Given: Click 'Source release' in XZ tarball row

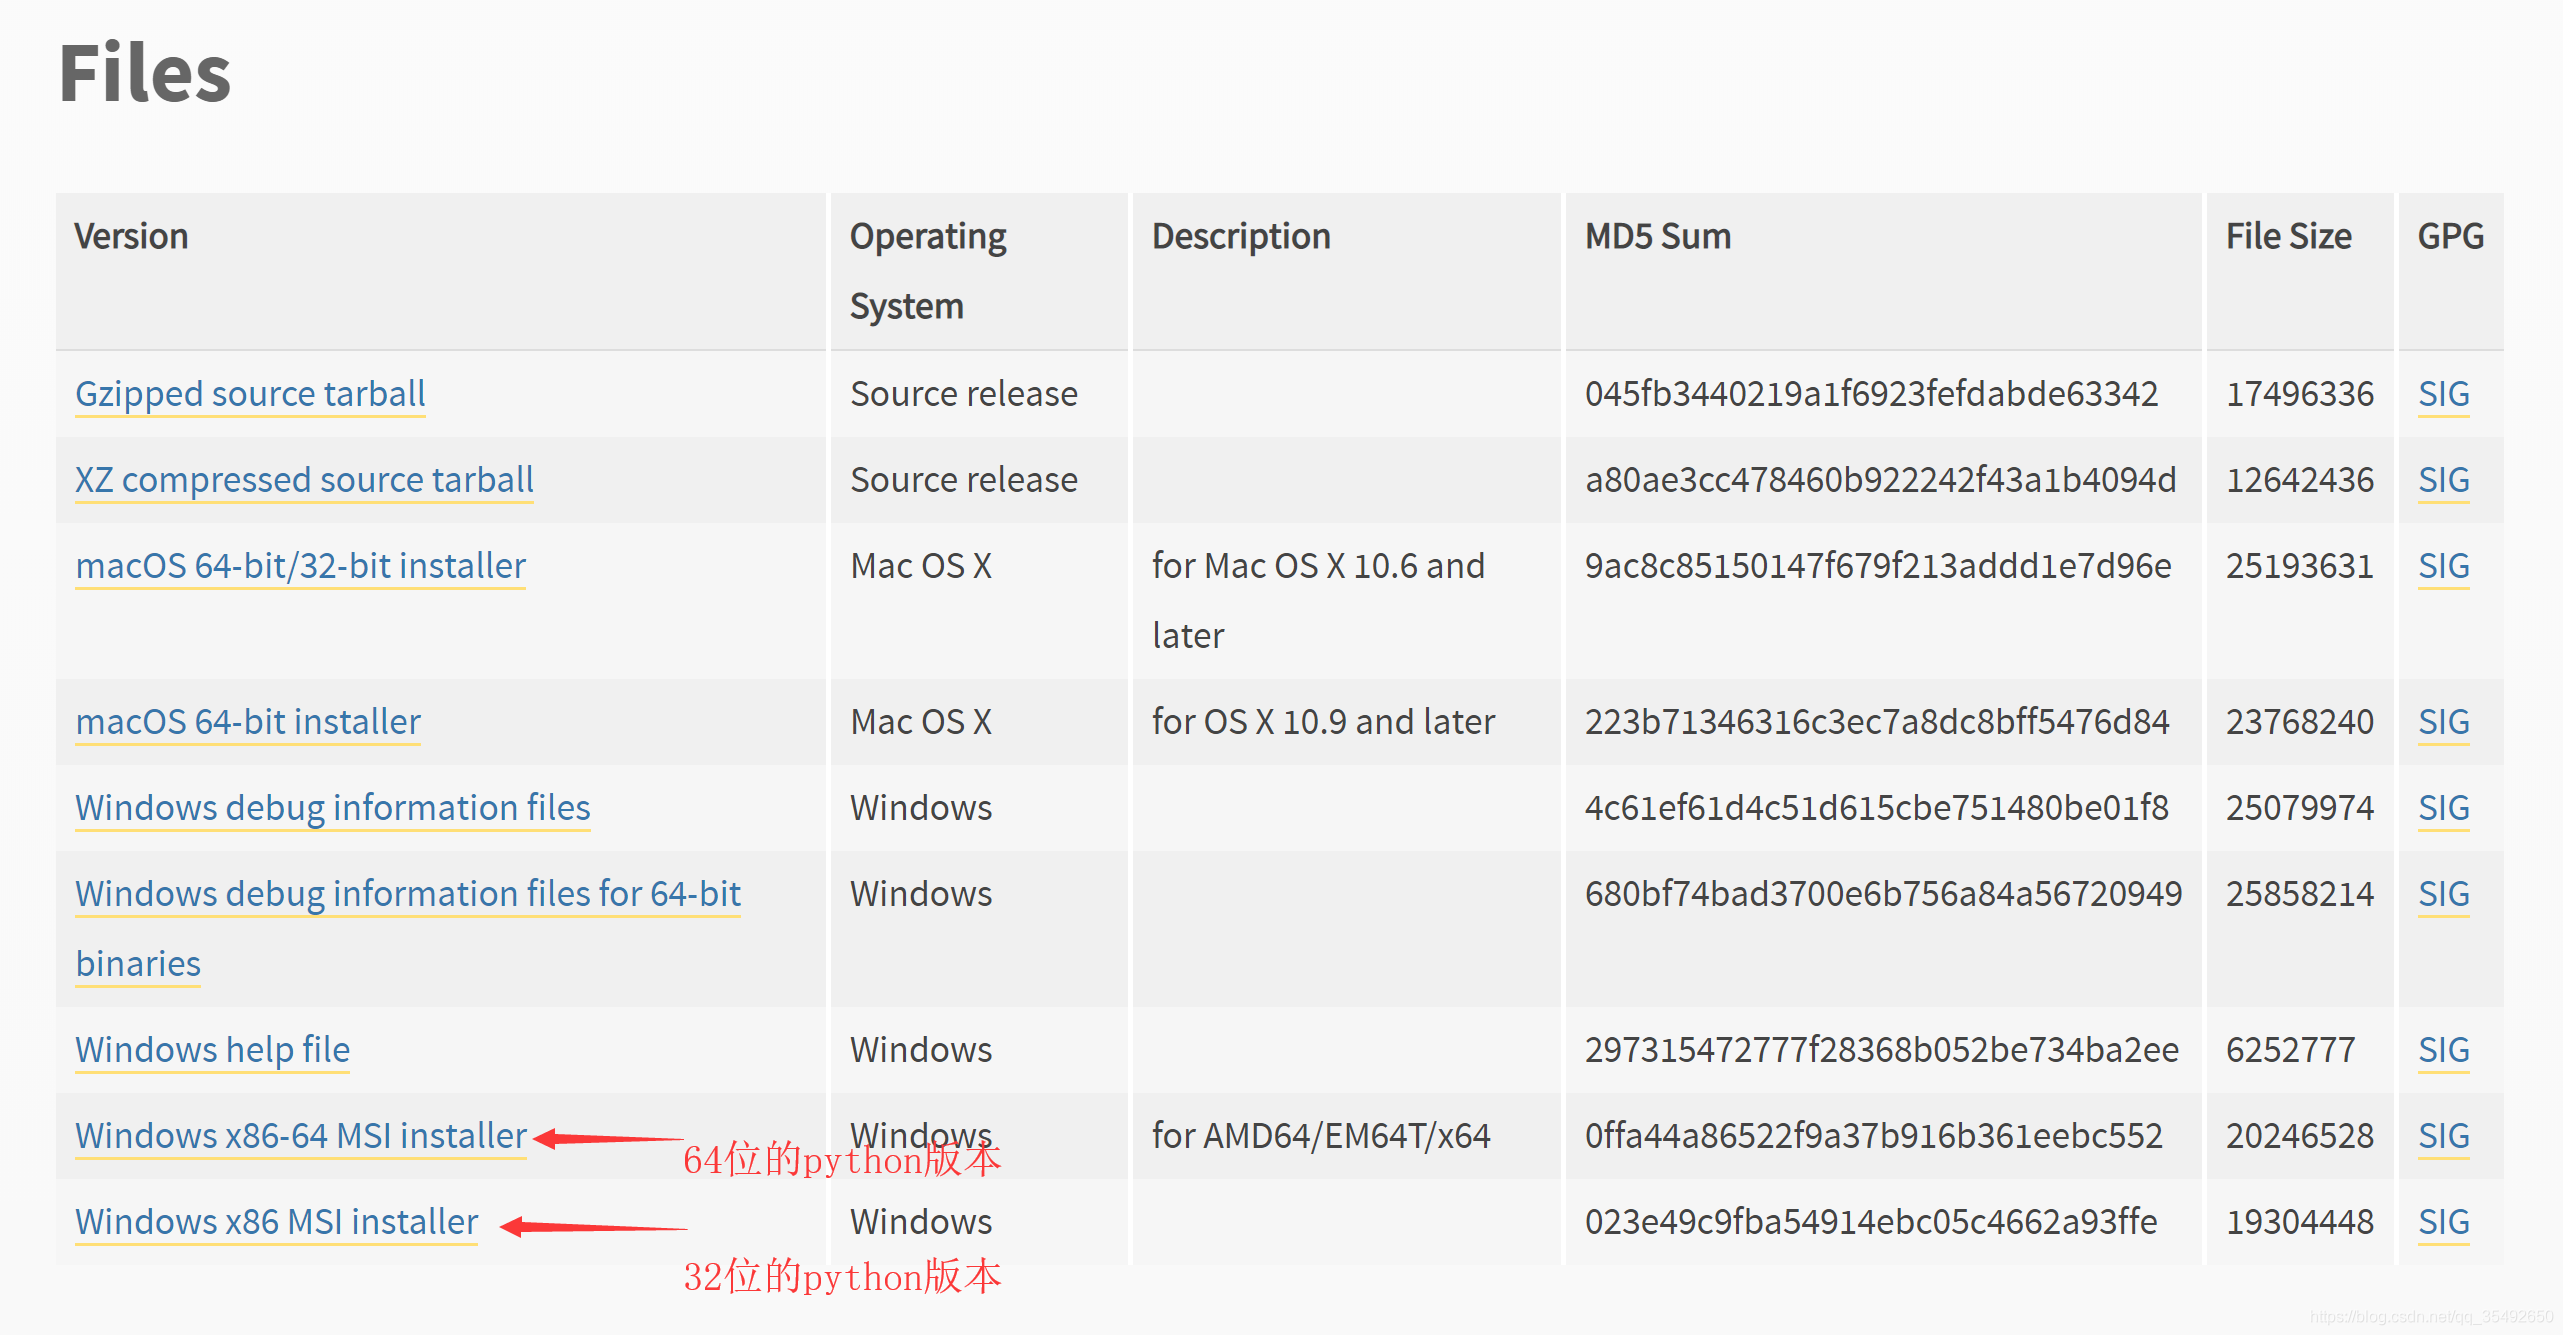Looking at the screenshot, I should pyautogui.click(x=964, y=480).
